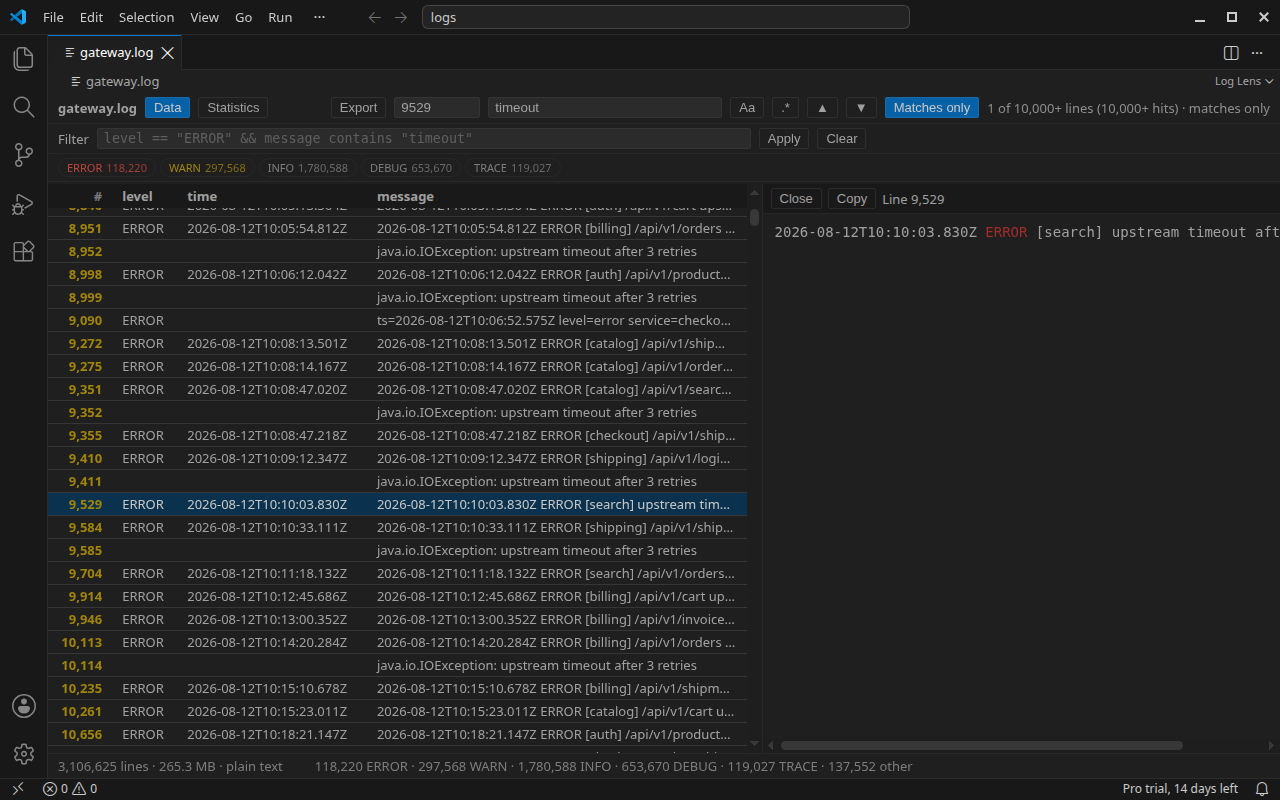Click the go-to-line field showing 9529
The width and height of the screenshot is (1280, 800).
click(x=437, y=108)
